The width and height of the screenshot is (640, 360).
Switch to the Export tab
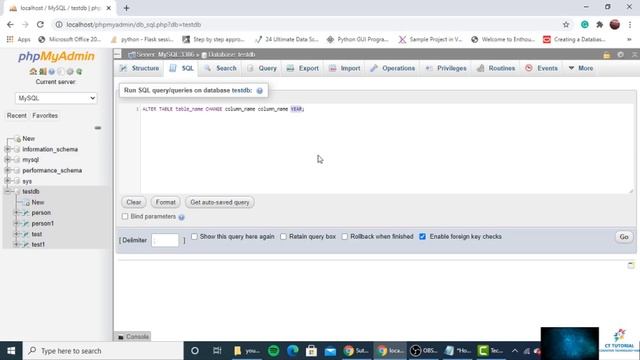pyautogui.click(x=302, y=68)
